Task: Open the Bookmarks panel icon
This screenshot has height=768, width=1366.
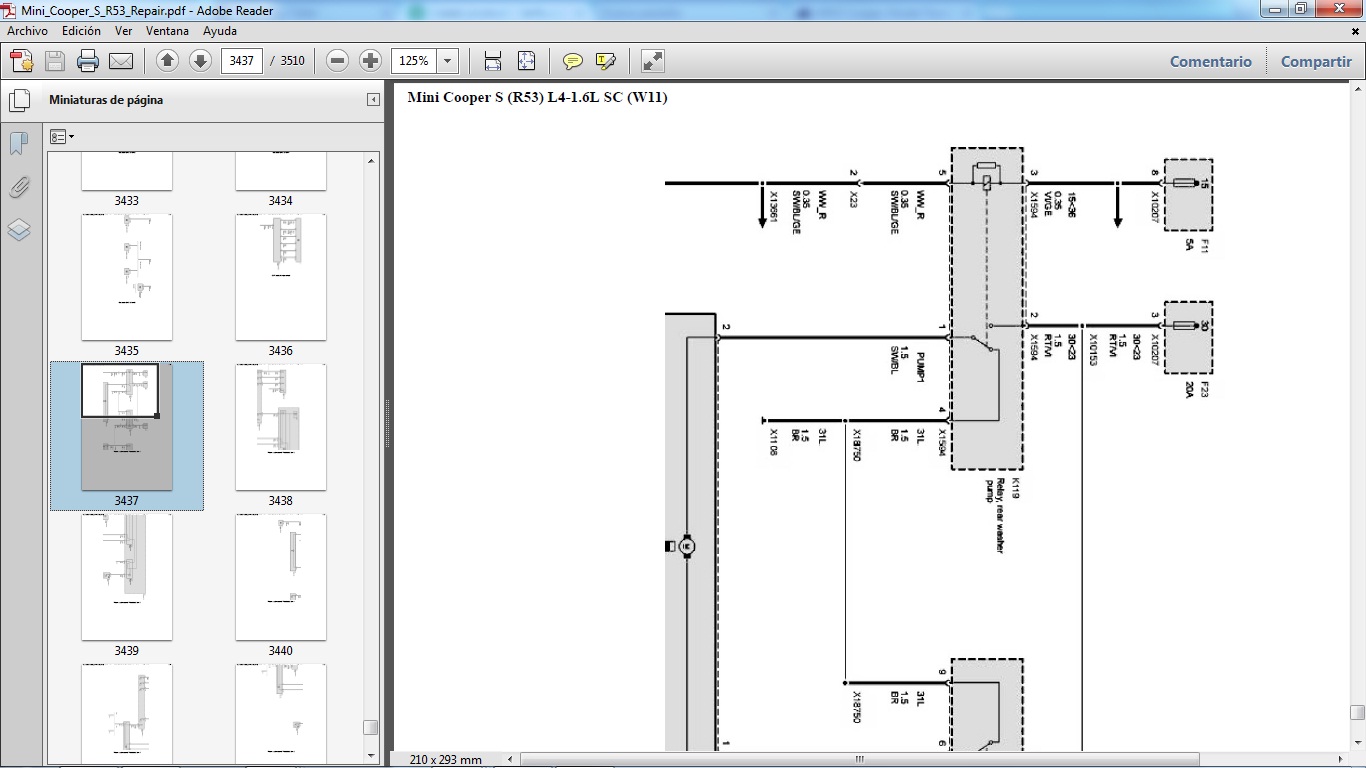Action: [x=19, y=144]
